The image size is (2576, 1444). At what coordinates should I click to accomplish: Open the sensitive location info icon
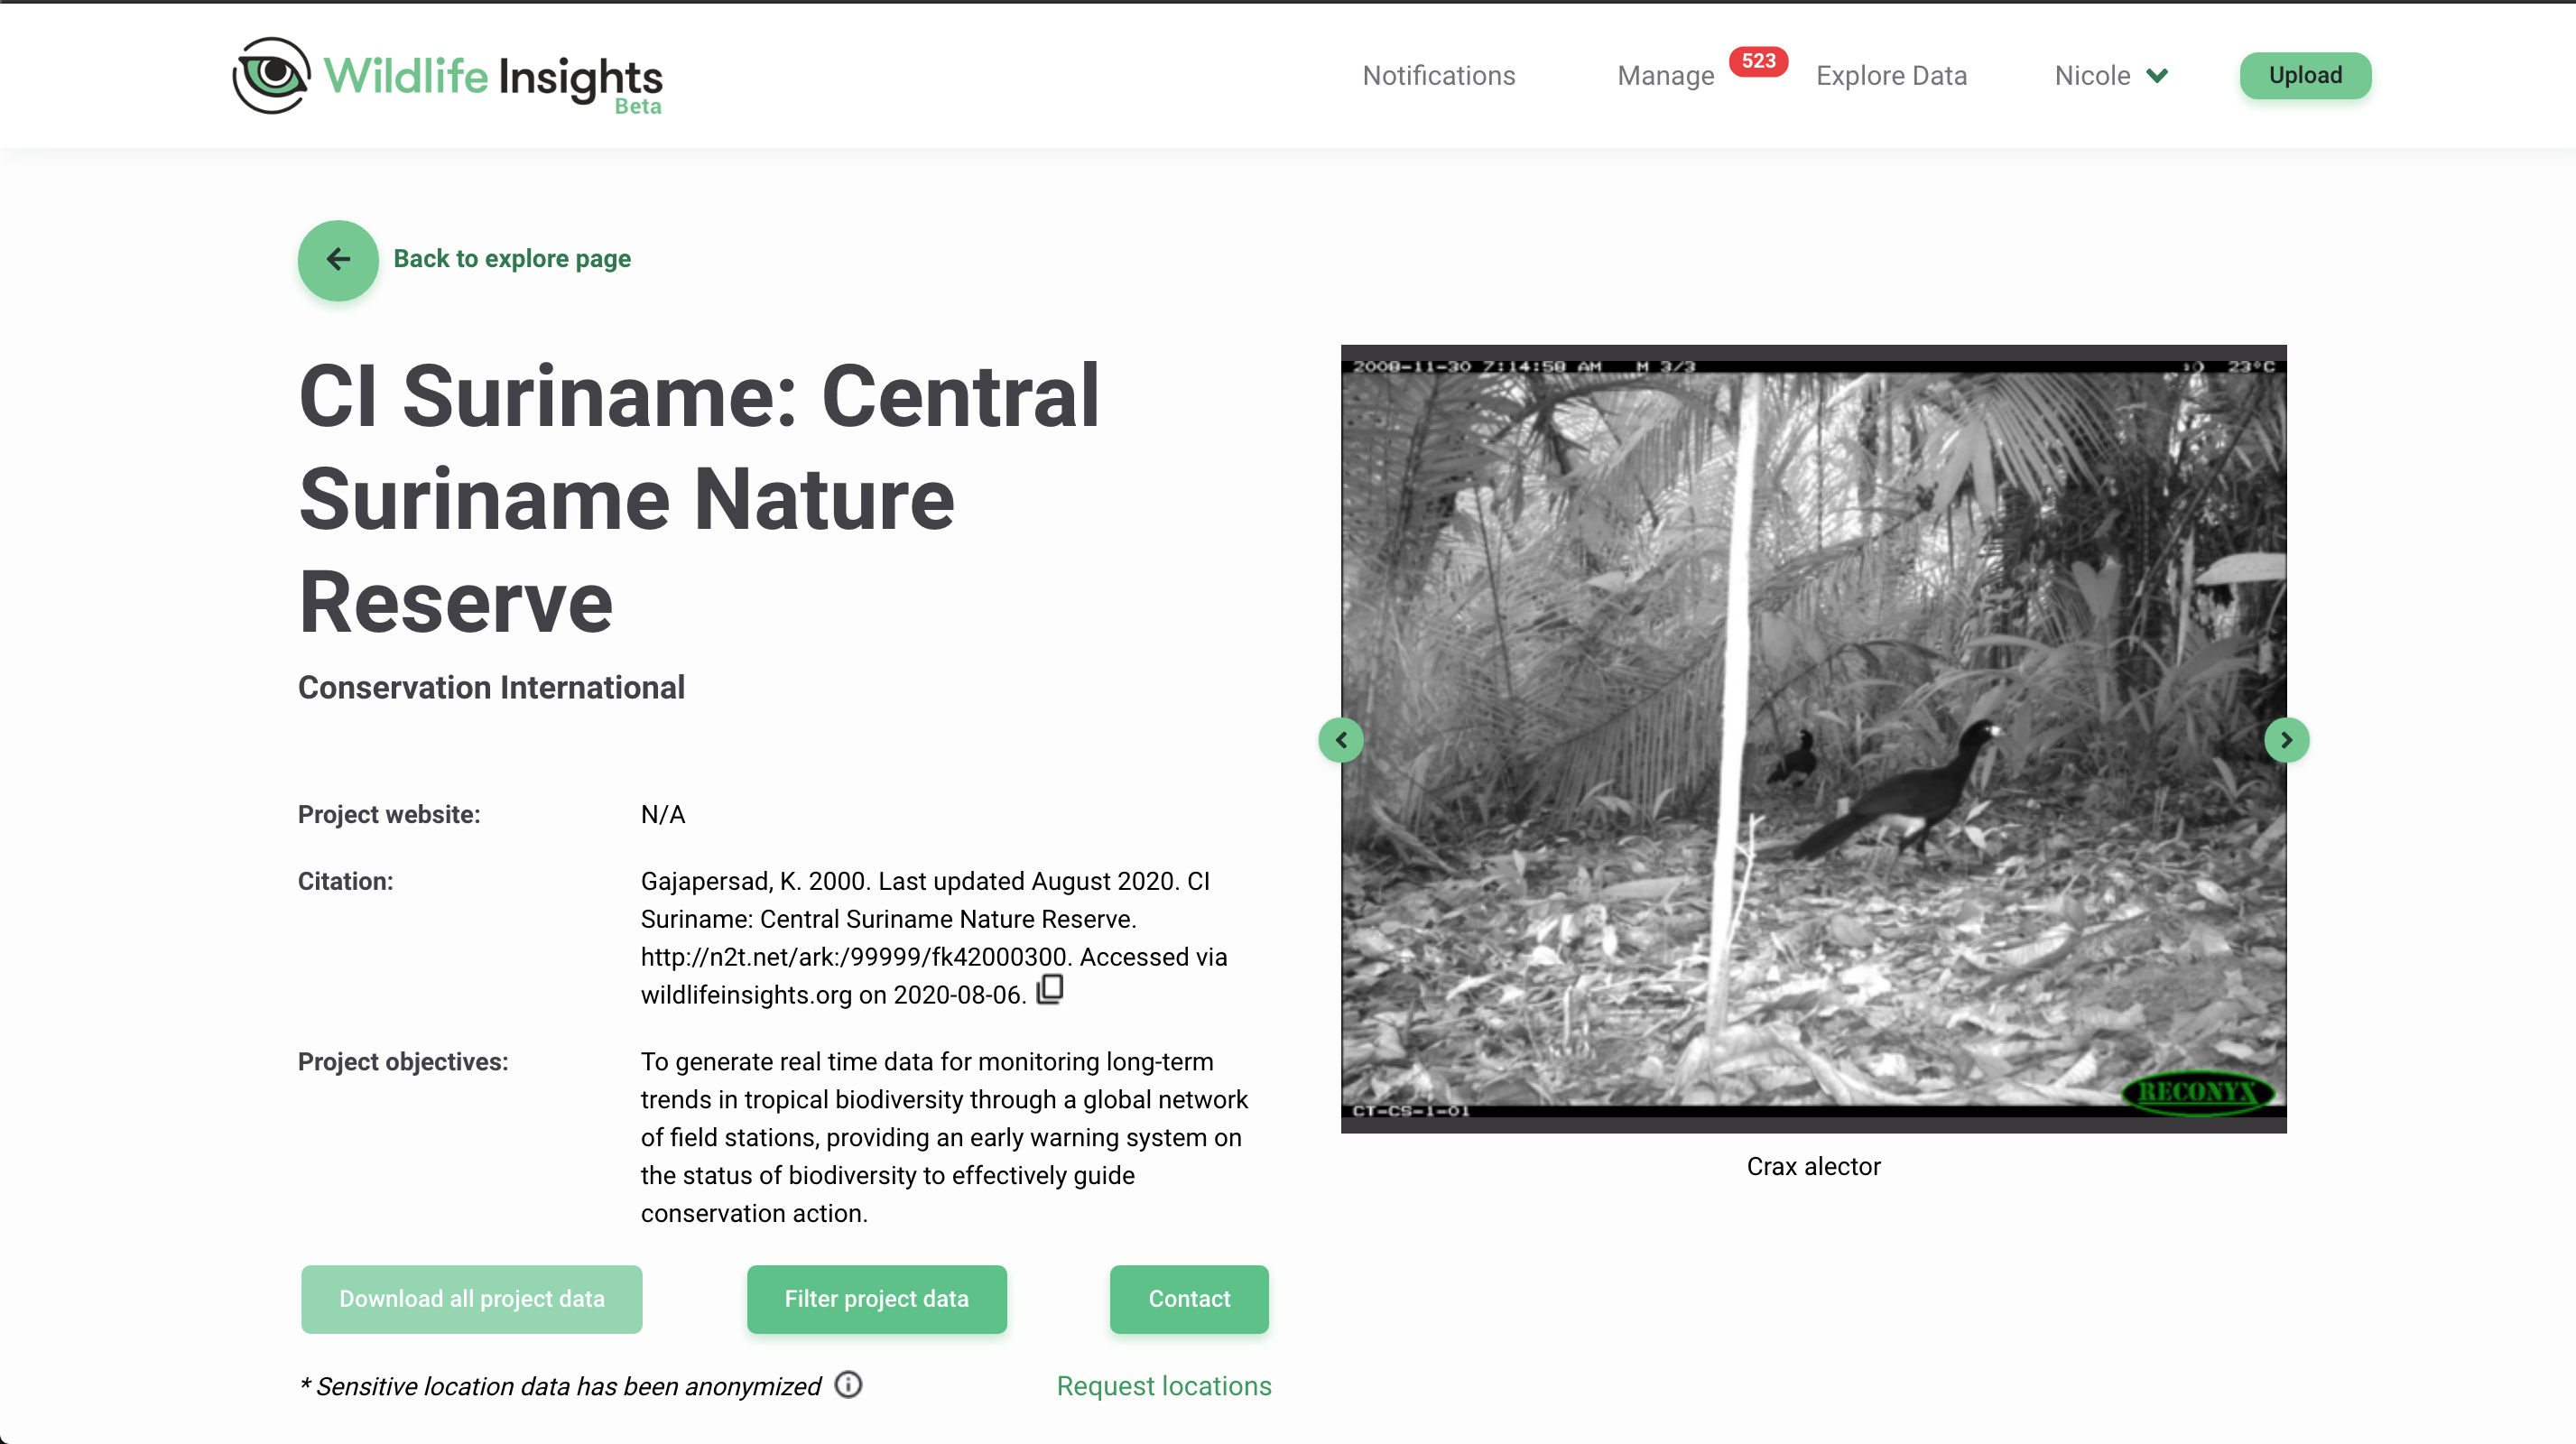tap(848, 1385)
